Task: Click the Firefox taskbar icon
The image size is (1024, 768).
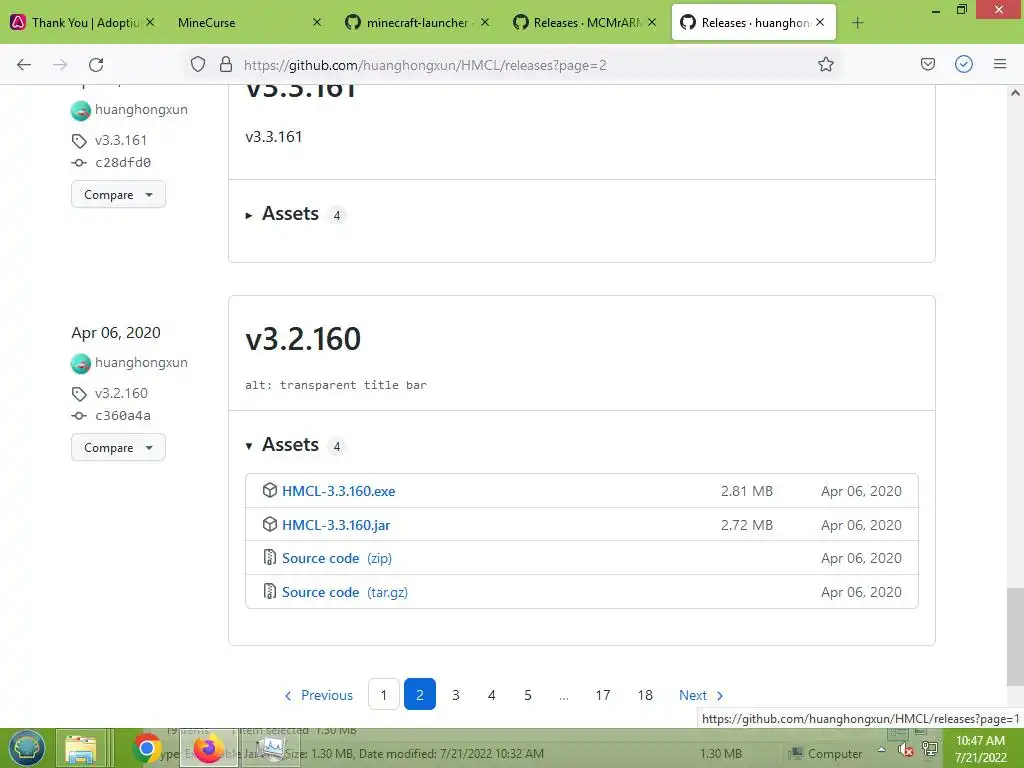Action: [208, 749]
